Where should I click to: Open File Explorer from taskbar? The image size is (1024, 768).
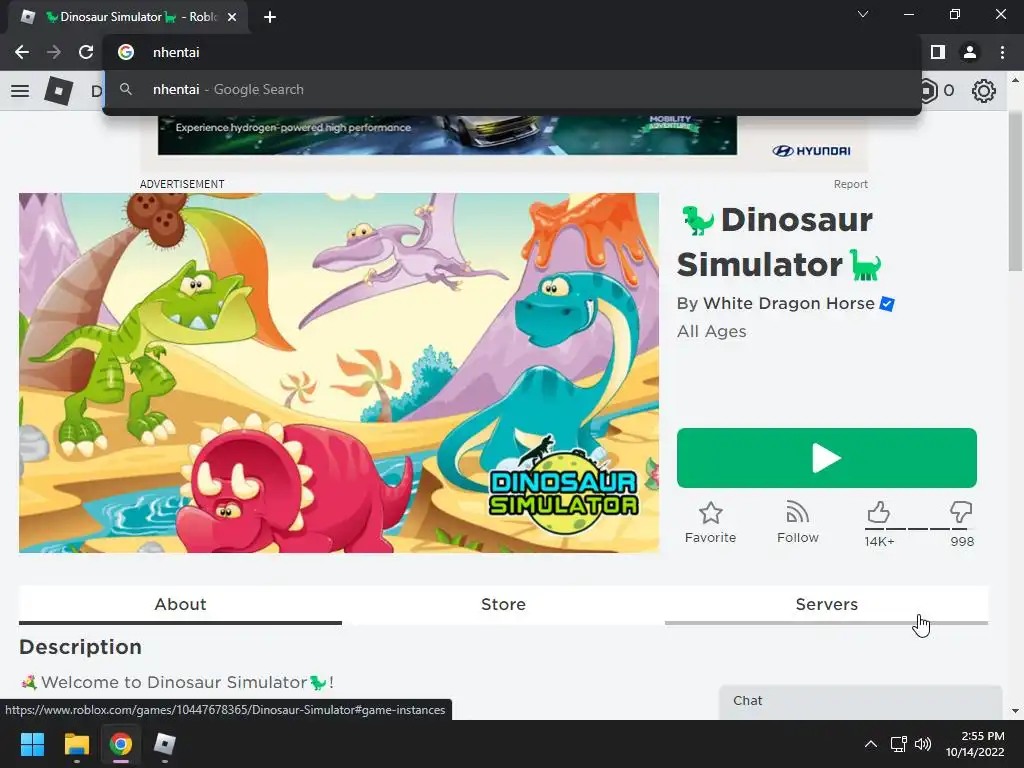point(76,744)
